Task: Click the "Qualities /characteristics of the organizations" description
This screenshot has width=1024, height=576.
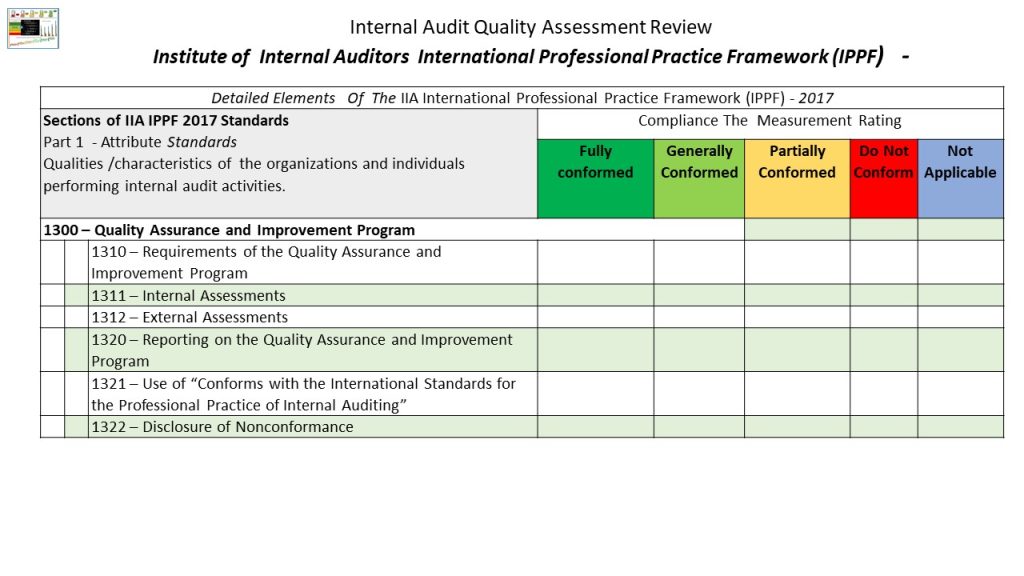Action: point(254,174)
